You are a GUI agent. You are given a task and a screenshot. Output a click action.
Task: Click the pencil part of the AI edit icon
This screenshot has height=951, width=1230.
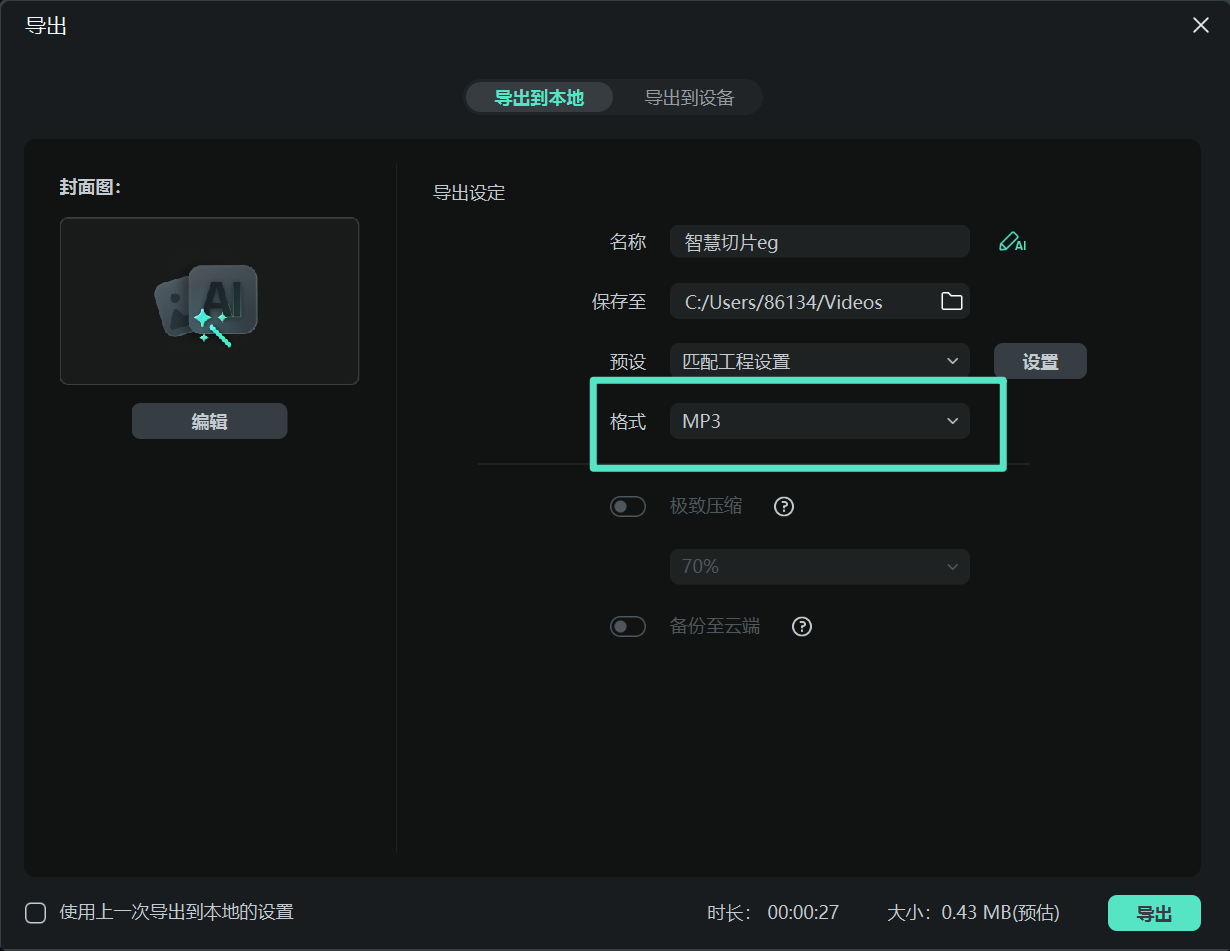[1006, 239]
